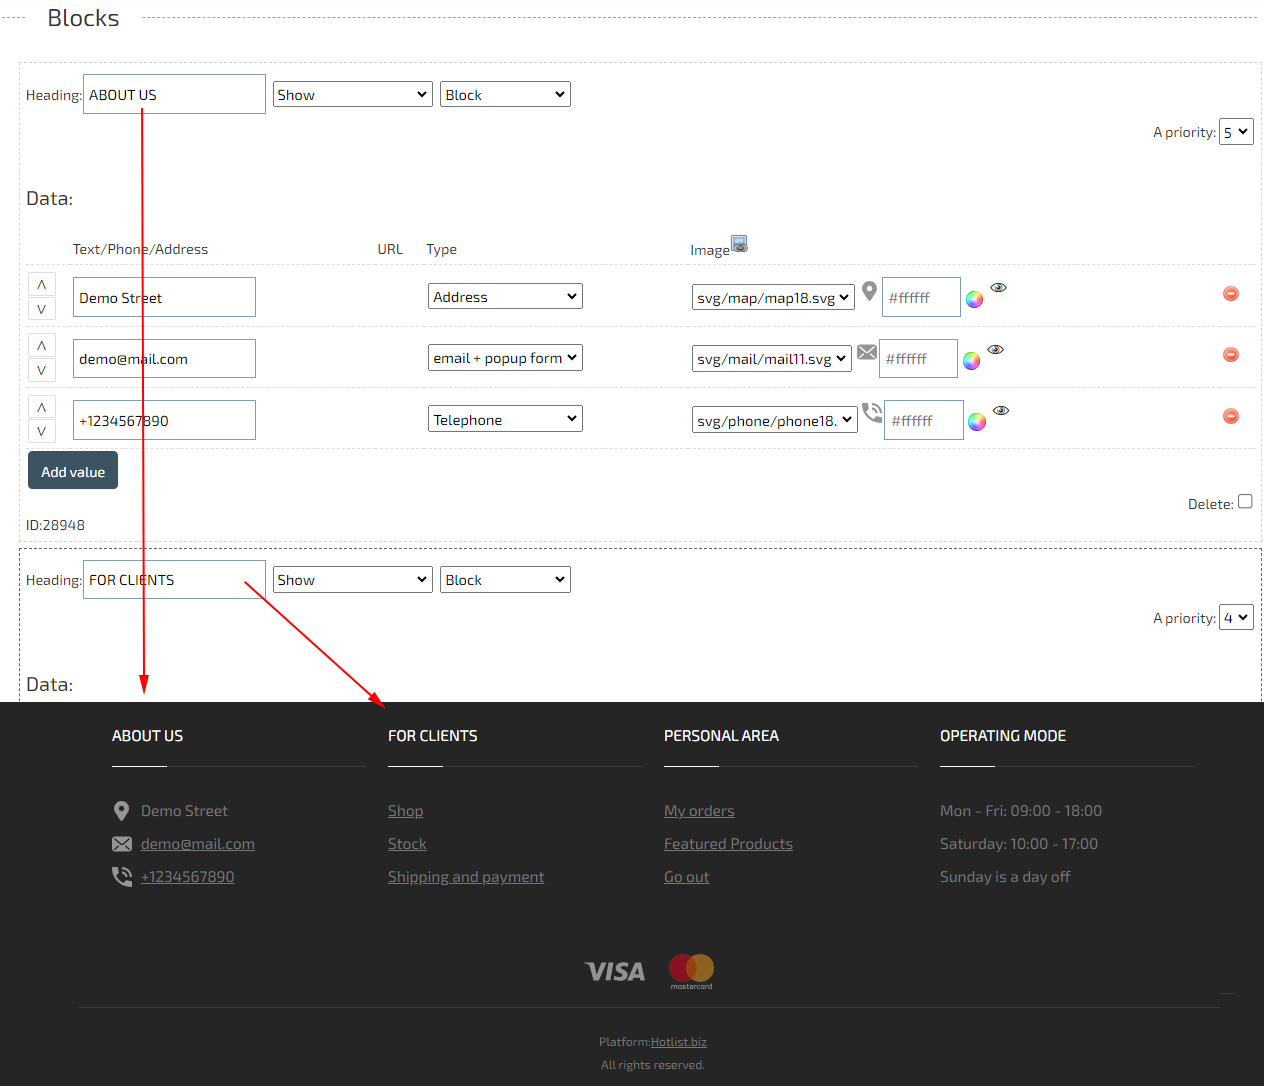Click Shop link in footer
Viewport: 1264px width, 1086px height.
tap(405, 811)
